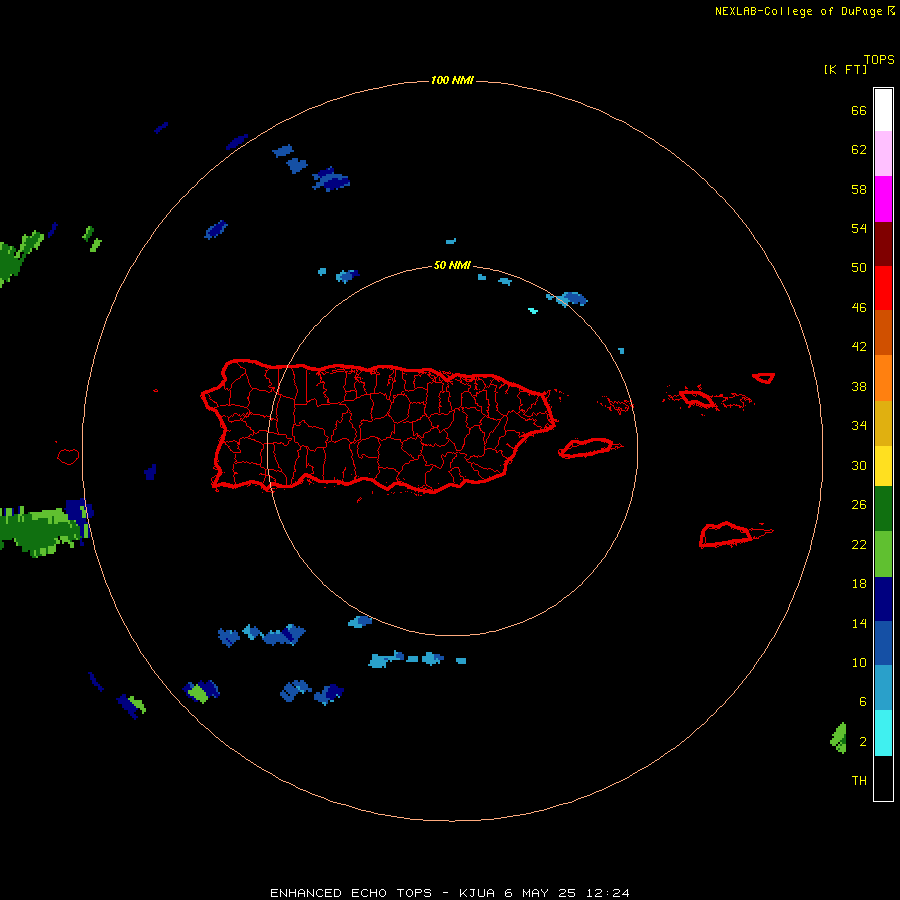Click the bright yellow swatch beside 30
900x900 pixels.
click(883, 466)
